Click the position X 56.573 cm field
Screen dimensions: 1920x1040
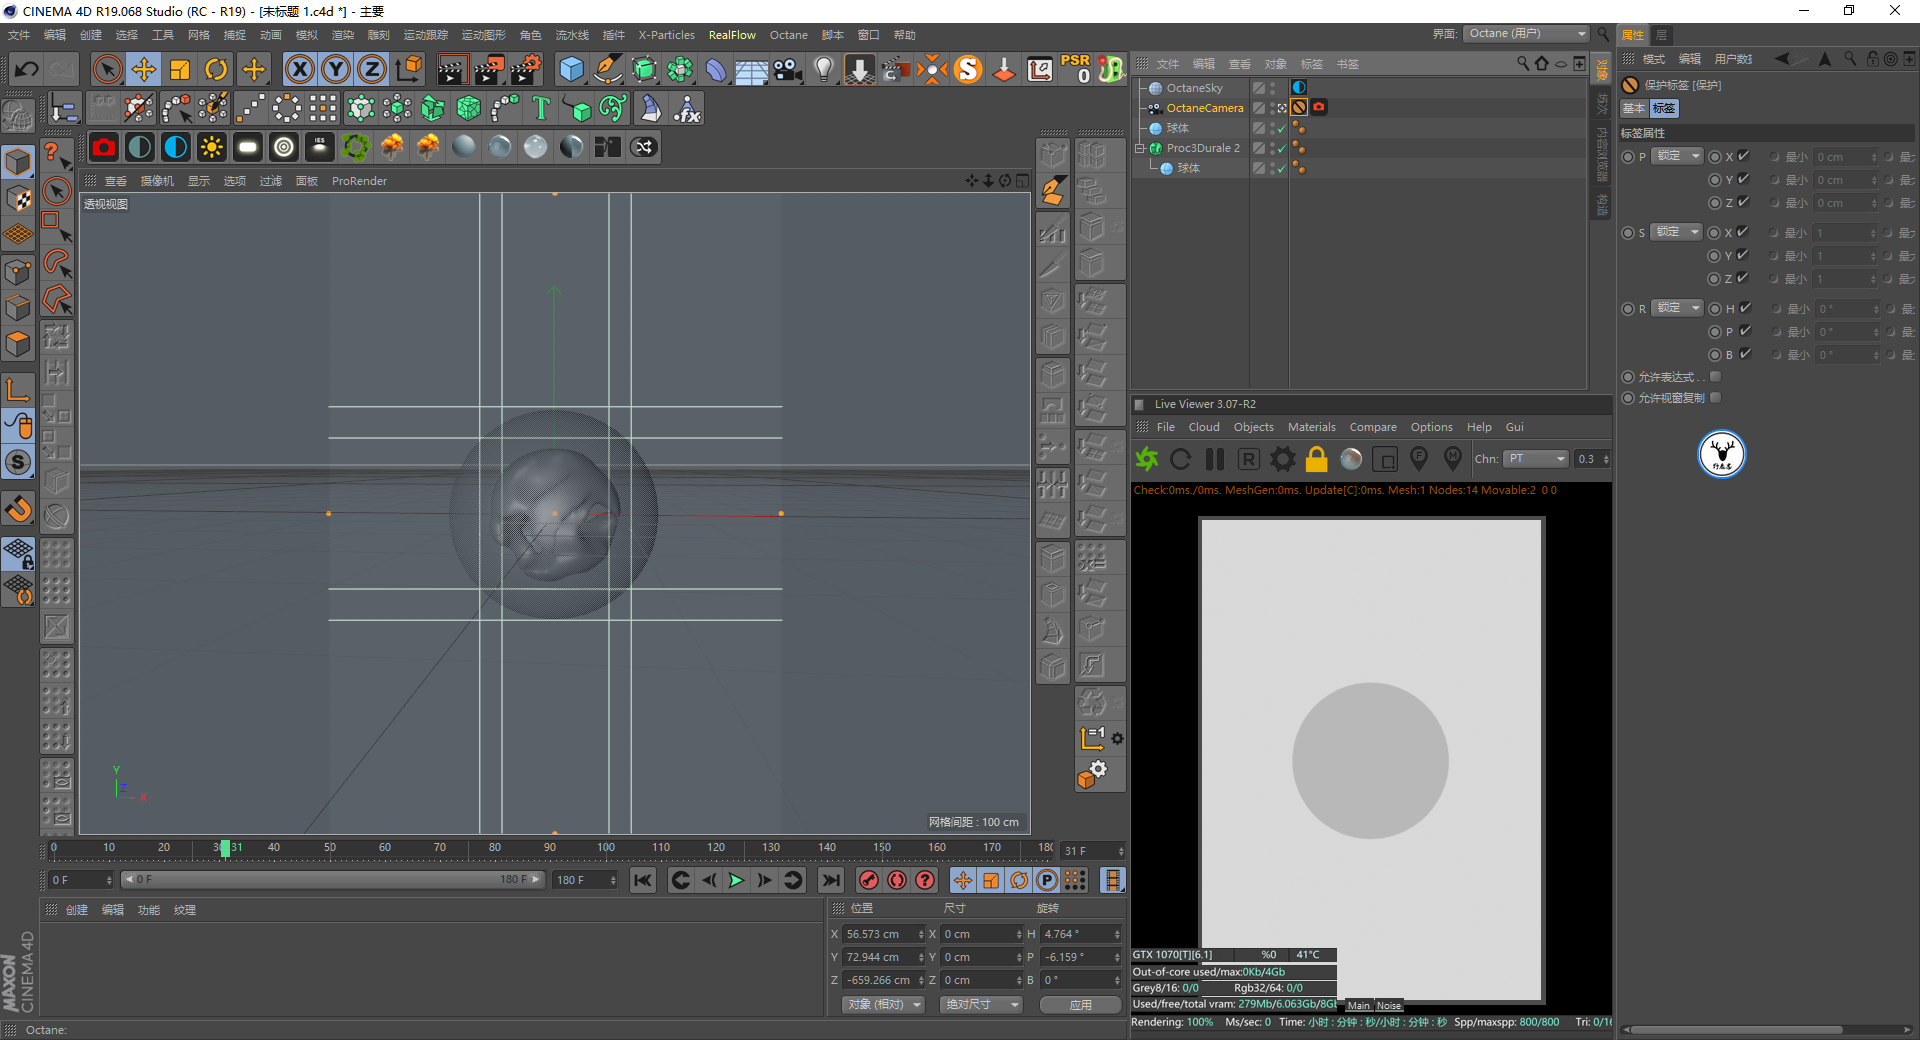tap(884, 934)
